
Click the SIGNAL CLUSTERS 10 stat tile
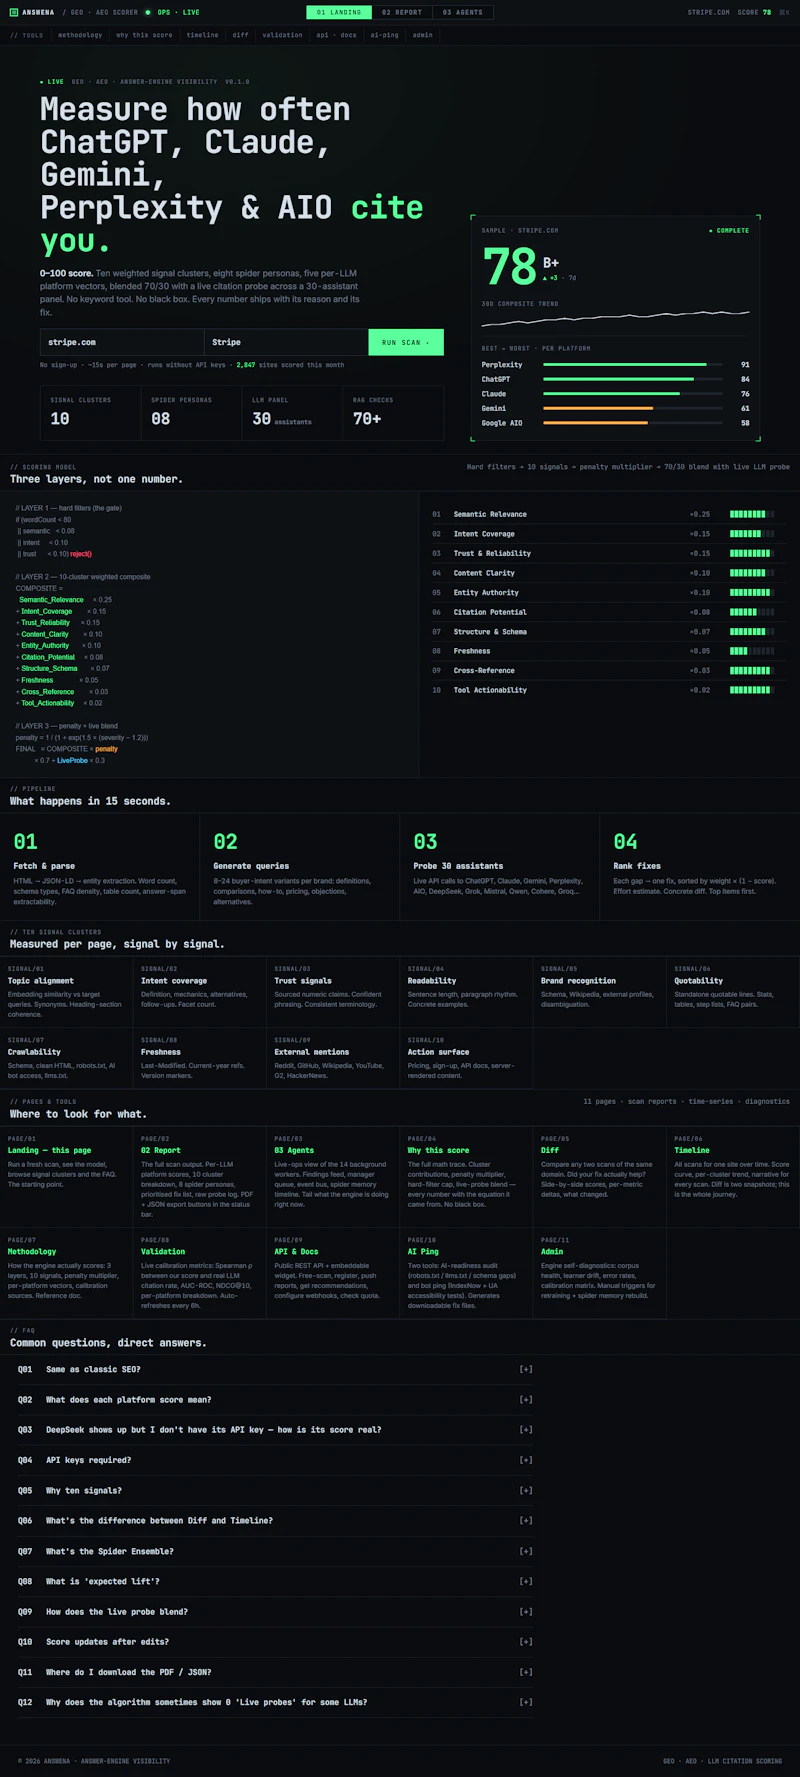[x=90, y=413]
